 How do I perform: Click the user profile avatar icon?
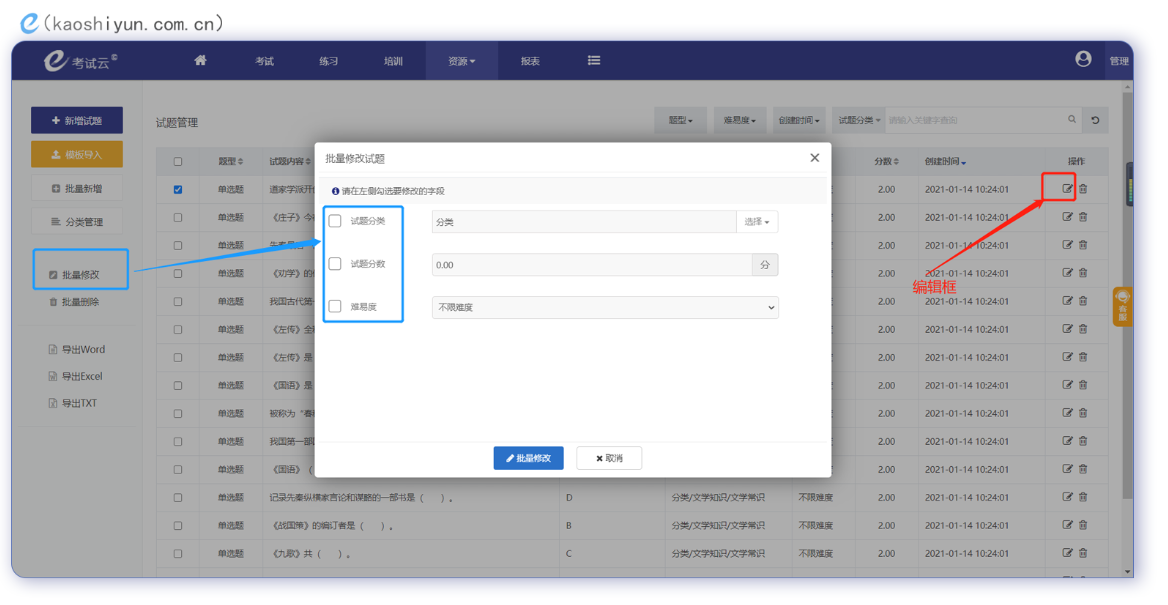click(x=1083, y=59)
